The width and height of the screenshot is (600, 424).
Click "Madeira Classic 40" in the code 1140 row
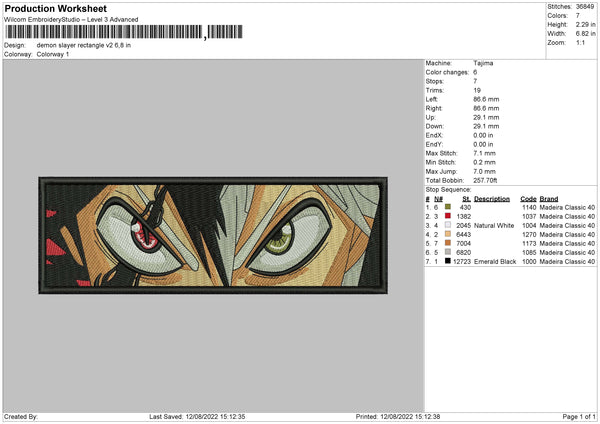(567, 207)
